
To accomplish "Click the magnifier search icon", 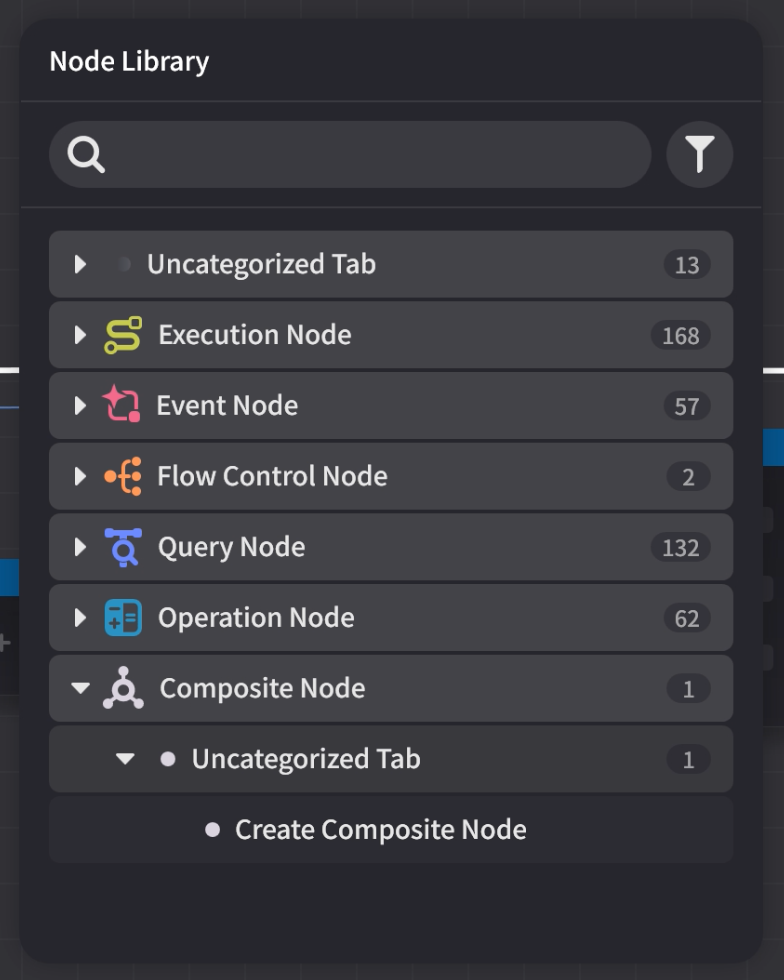I will (x=86, y=154).
